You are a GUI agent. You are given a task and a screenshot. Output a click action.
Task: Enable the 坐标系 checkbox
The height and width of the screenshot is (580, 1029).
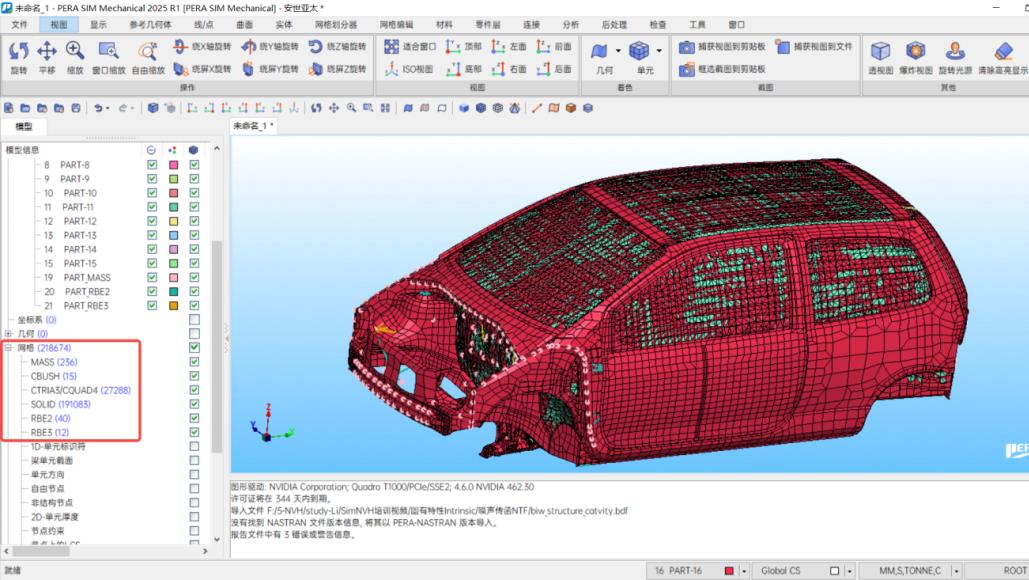[194, 320]
